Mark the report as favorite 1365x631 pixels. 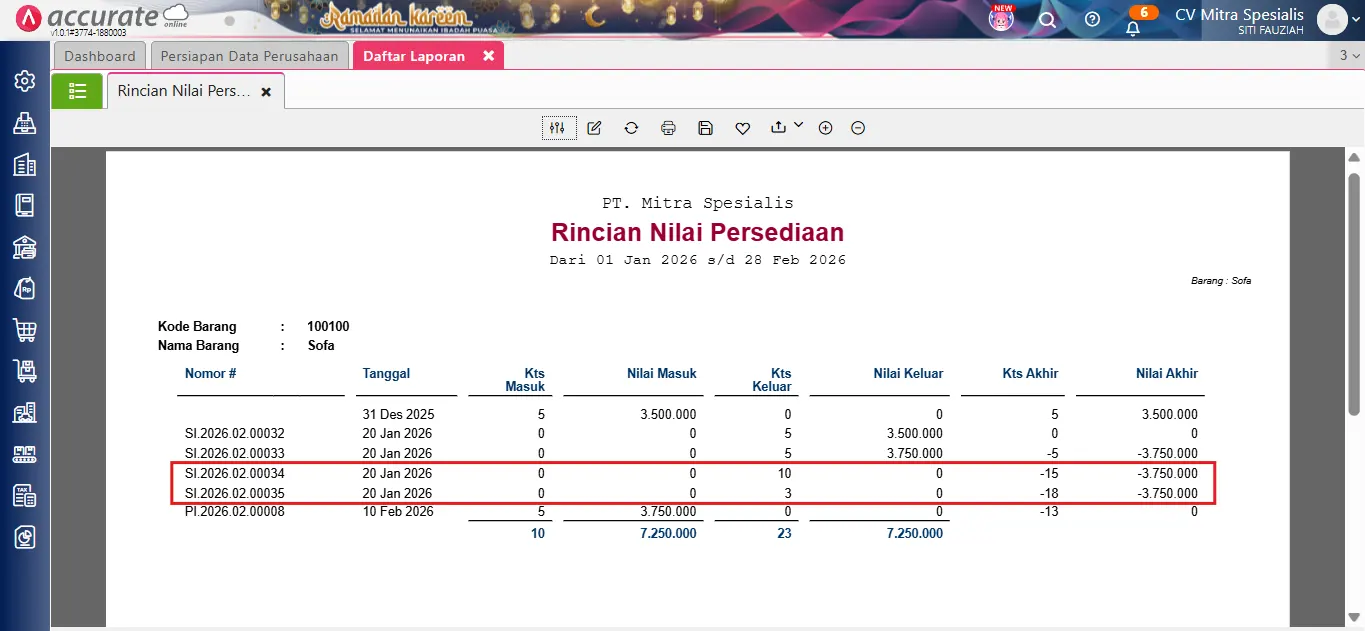point(742,127)
